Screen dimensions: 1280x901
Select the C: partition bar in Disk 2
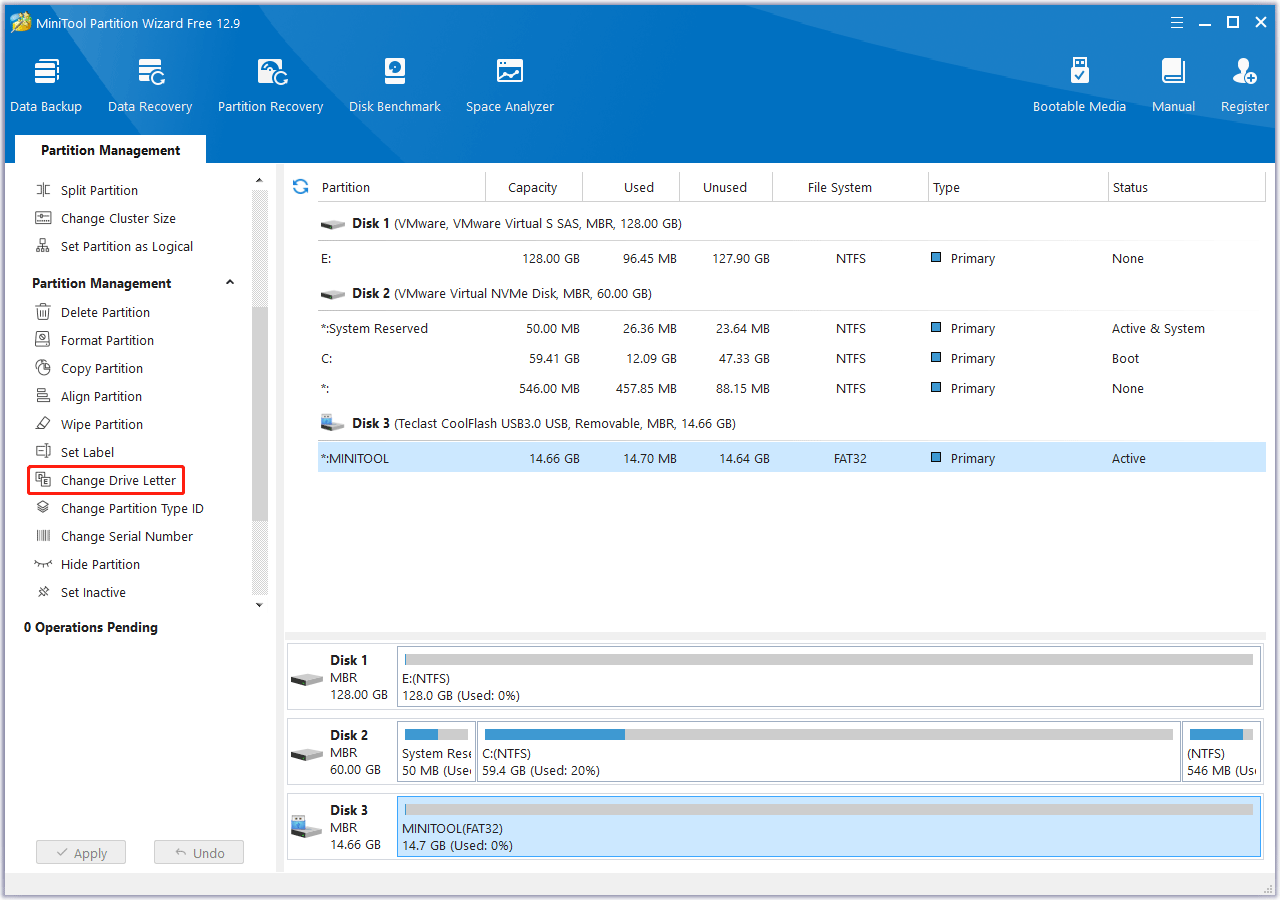[828, 752]
